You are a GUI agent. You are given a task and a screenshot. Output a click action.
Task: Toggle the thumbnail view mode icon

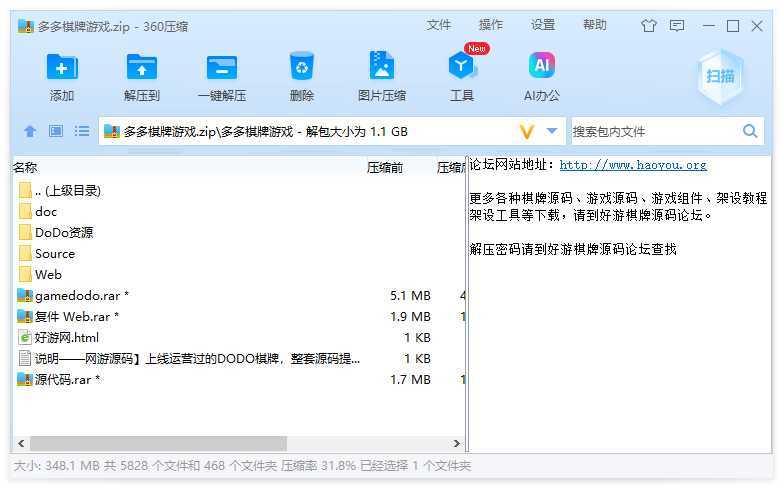pyautogui.click(x=56, y=131)
